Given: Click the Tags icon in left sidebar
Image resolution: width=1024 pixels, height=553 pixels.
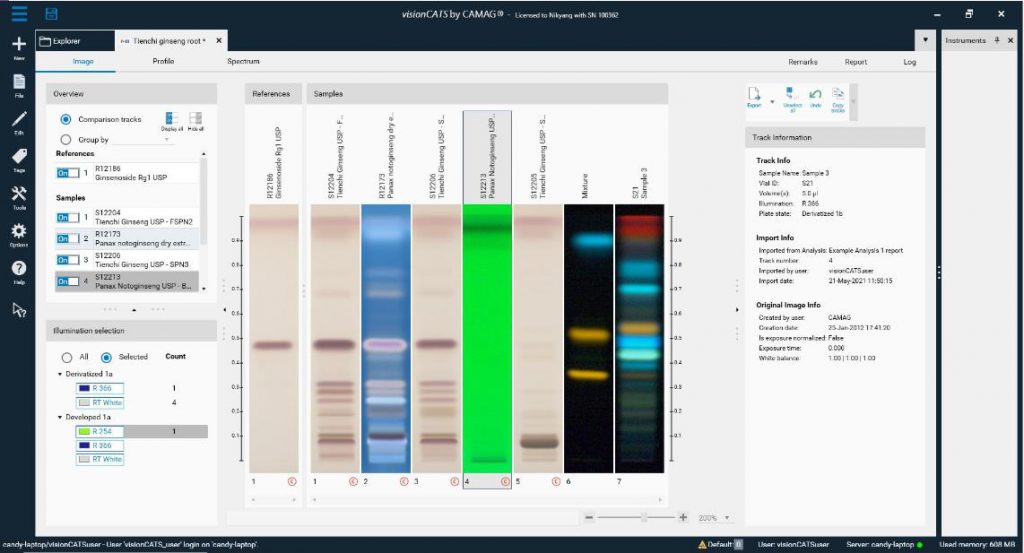Looking at the screenshot, I should tap(19, 157).
